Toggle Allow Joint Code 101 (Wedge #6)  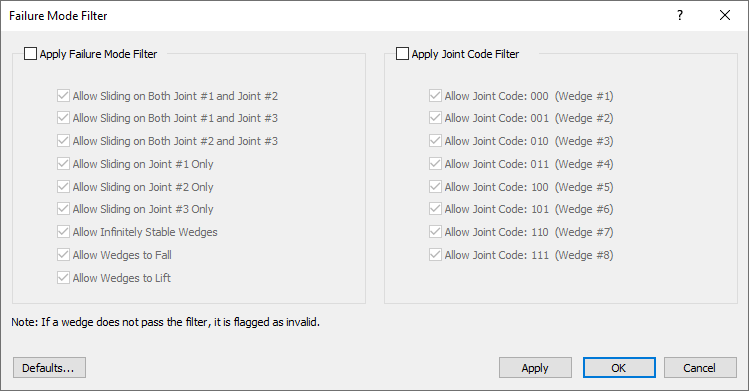(435, 209)
